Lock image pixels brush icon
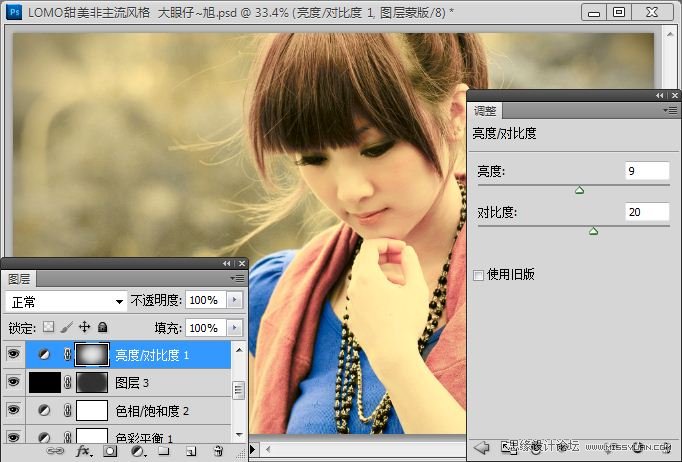 point(67,327)
